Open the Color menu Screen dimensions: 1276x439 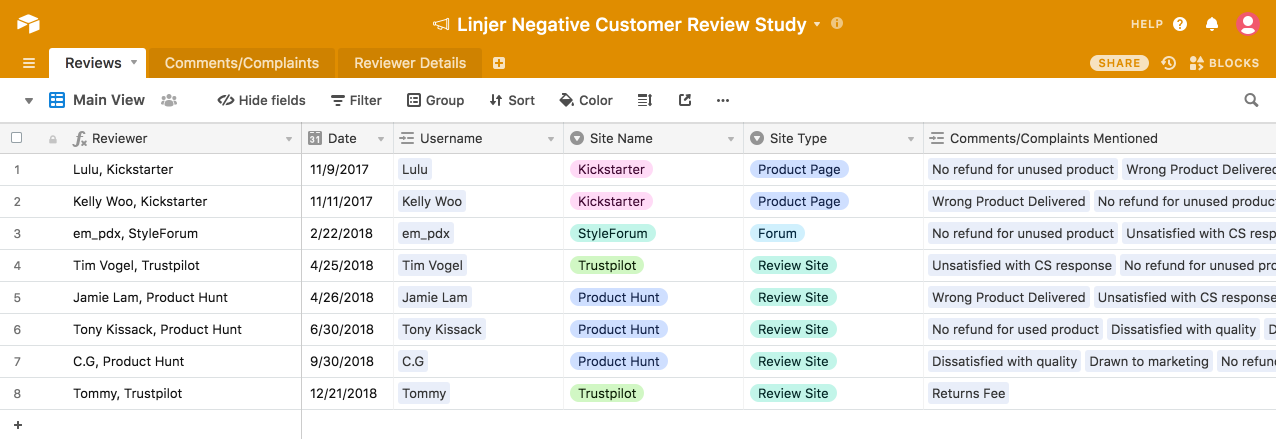click(x=586, y=100)
